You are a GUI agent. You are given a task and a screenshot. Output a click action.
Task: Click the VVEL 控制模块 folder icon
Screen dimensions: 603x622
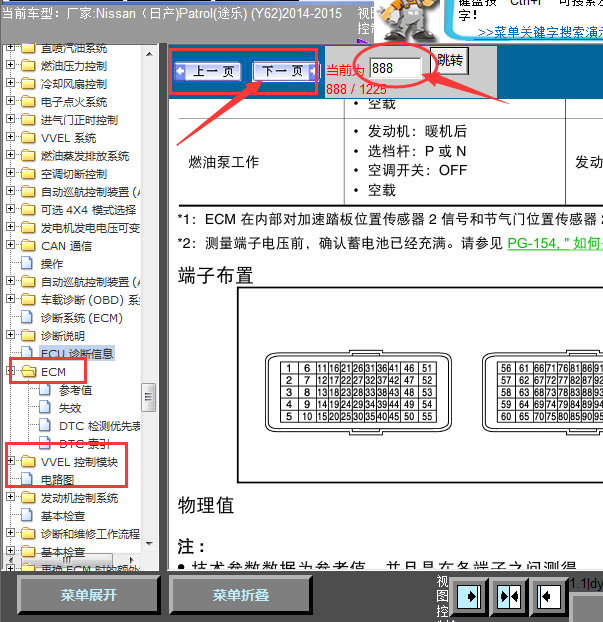pyautogui.click(x=28, y=461)
